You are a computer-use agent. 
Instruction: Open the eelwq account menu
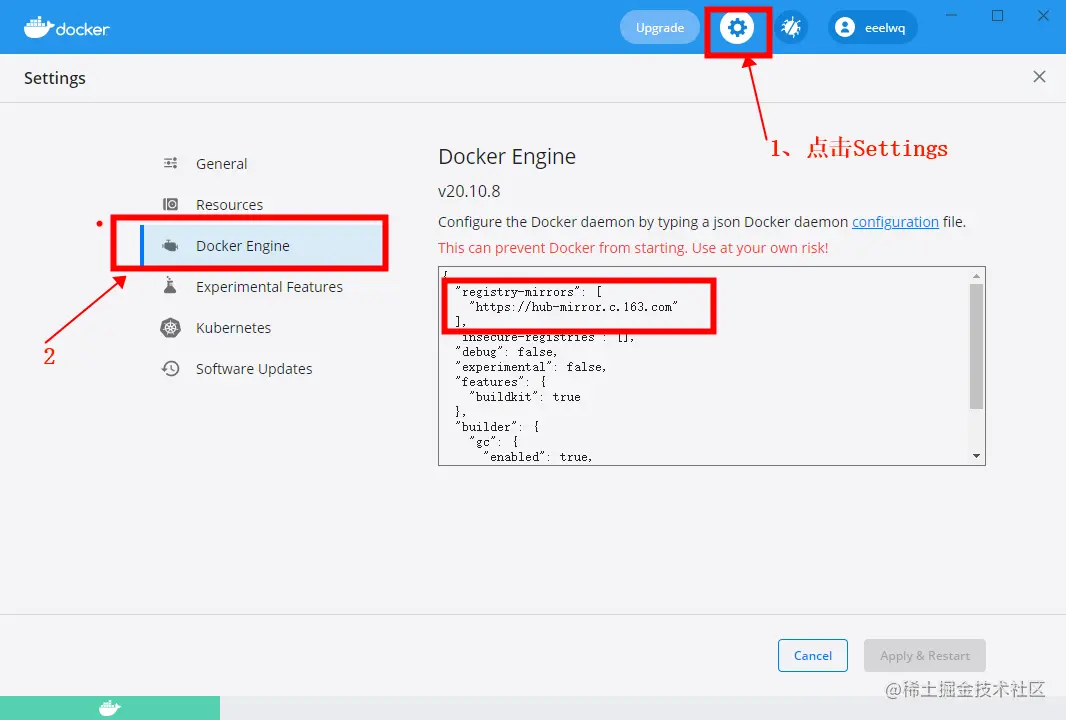(x=873, y=28)
